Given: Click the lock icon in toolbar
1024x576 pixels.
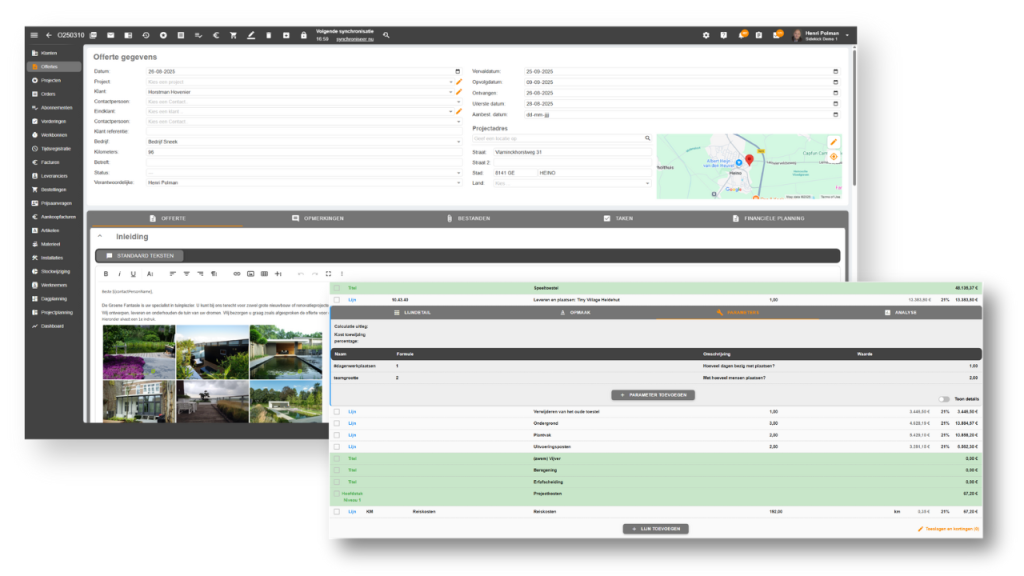Looking at the screenshot, I should [304, 35].
